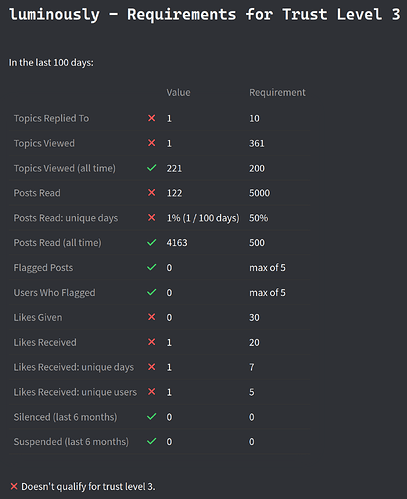This screenshot has width=407, height=499.
Task: Click the 5000 Posts Read requirement
Action: click(x=260, y=193)
